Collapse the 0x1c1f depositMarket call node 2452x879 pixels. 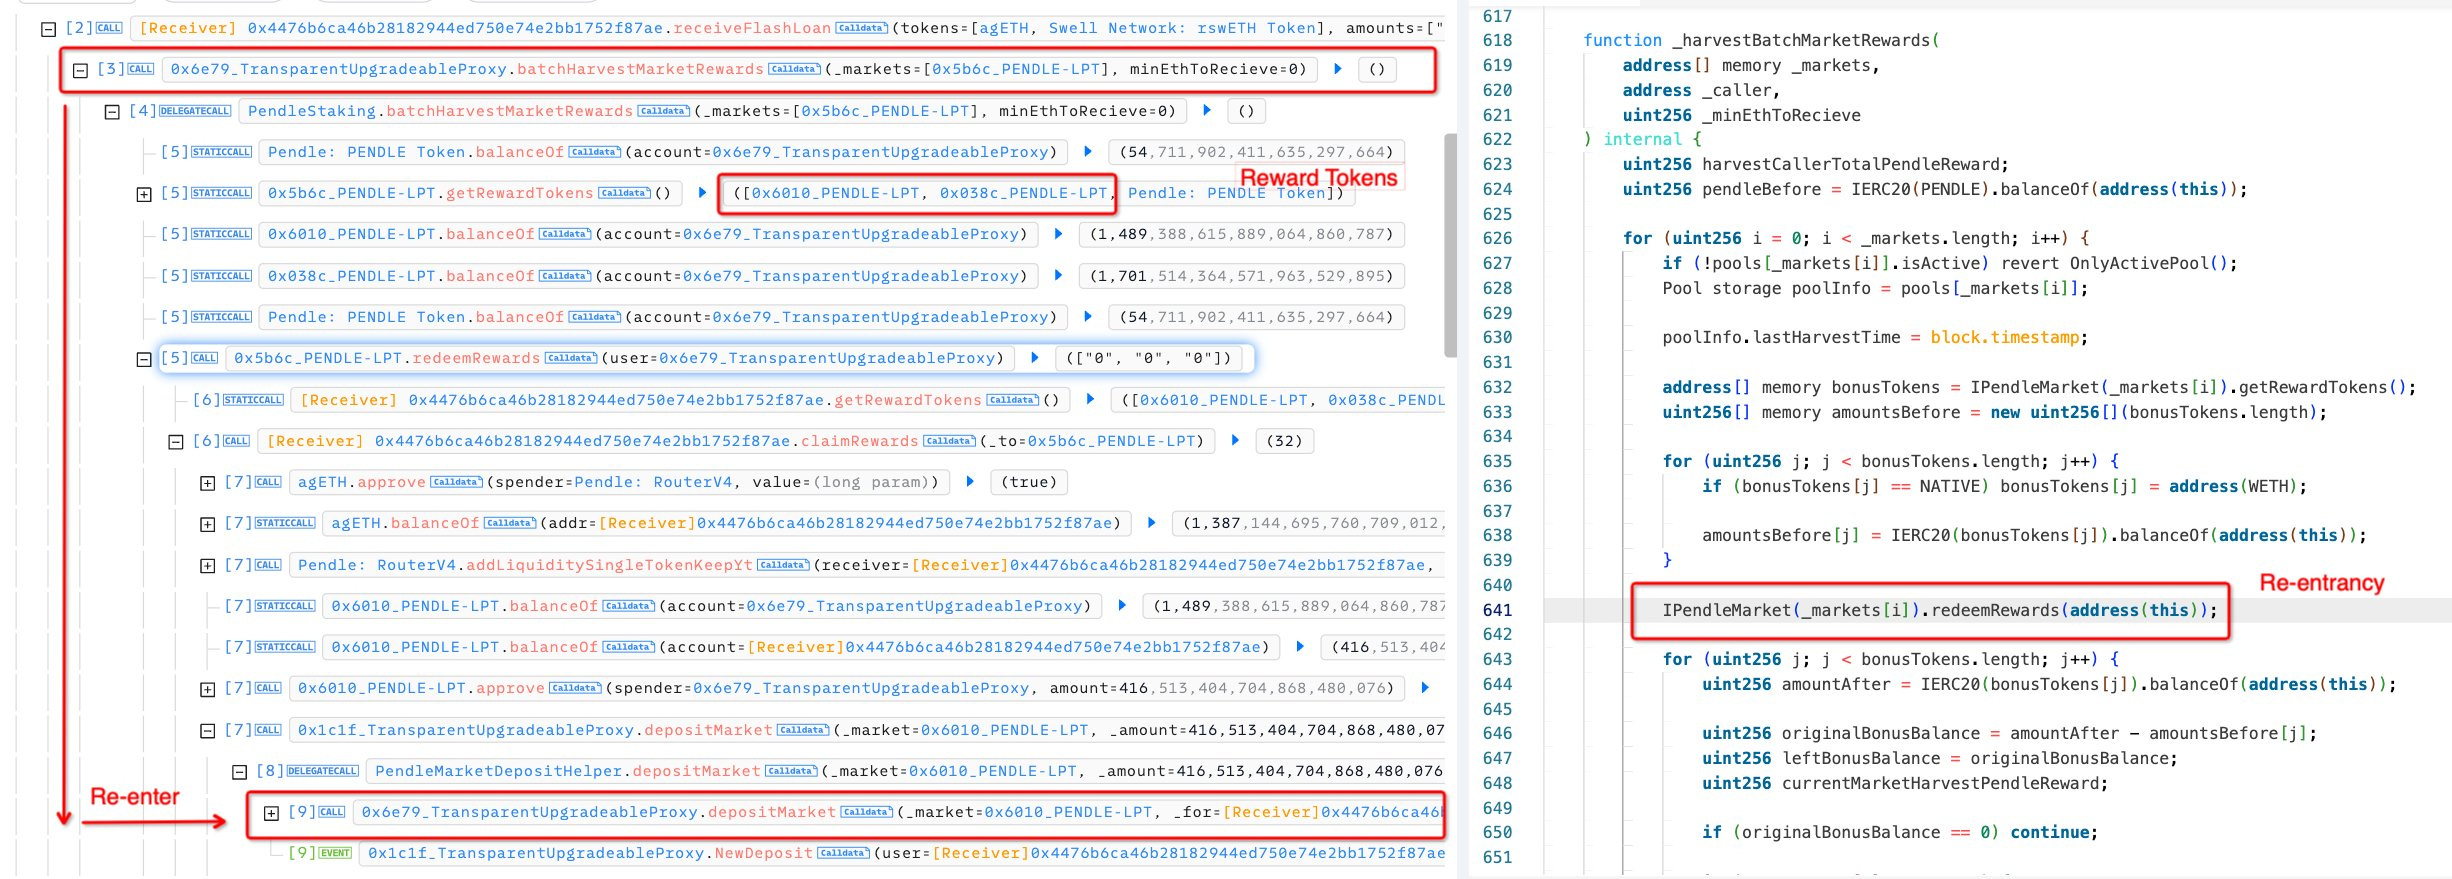(208, 731)
